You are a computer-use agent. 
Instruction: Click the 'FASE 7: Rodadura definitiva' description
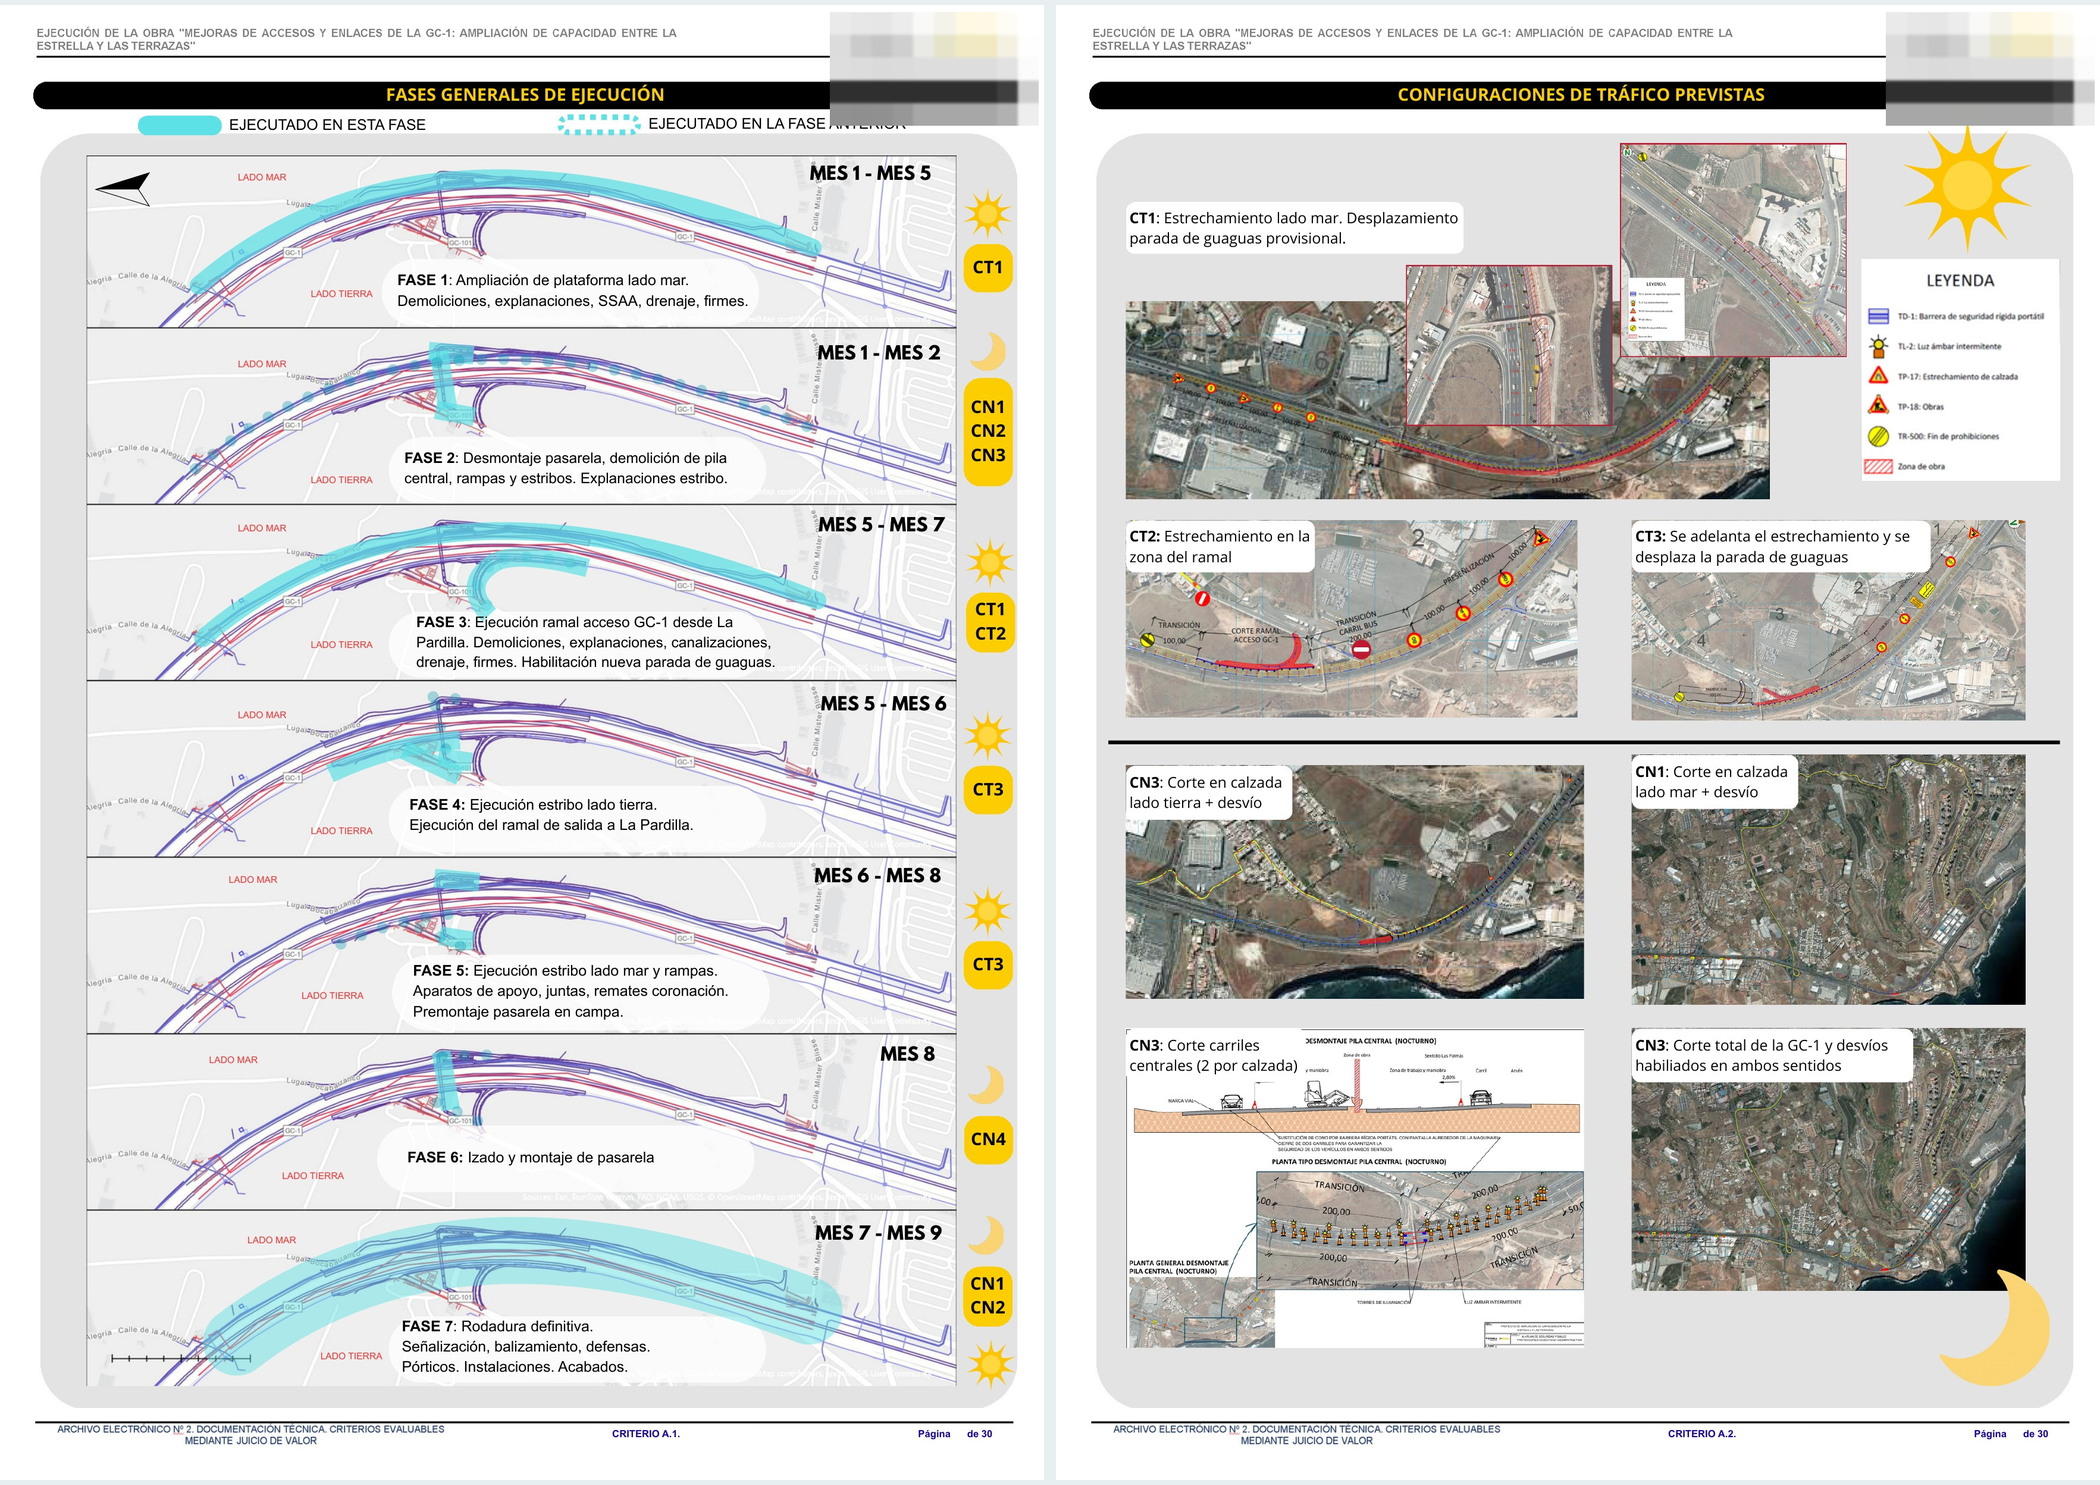[526, 1347]
